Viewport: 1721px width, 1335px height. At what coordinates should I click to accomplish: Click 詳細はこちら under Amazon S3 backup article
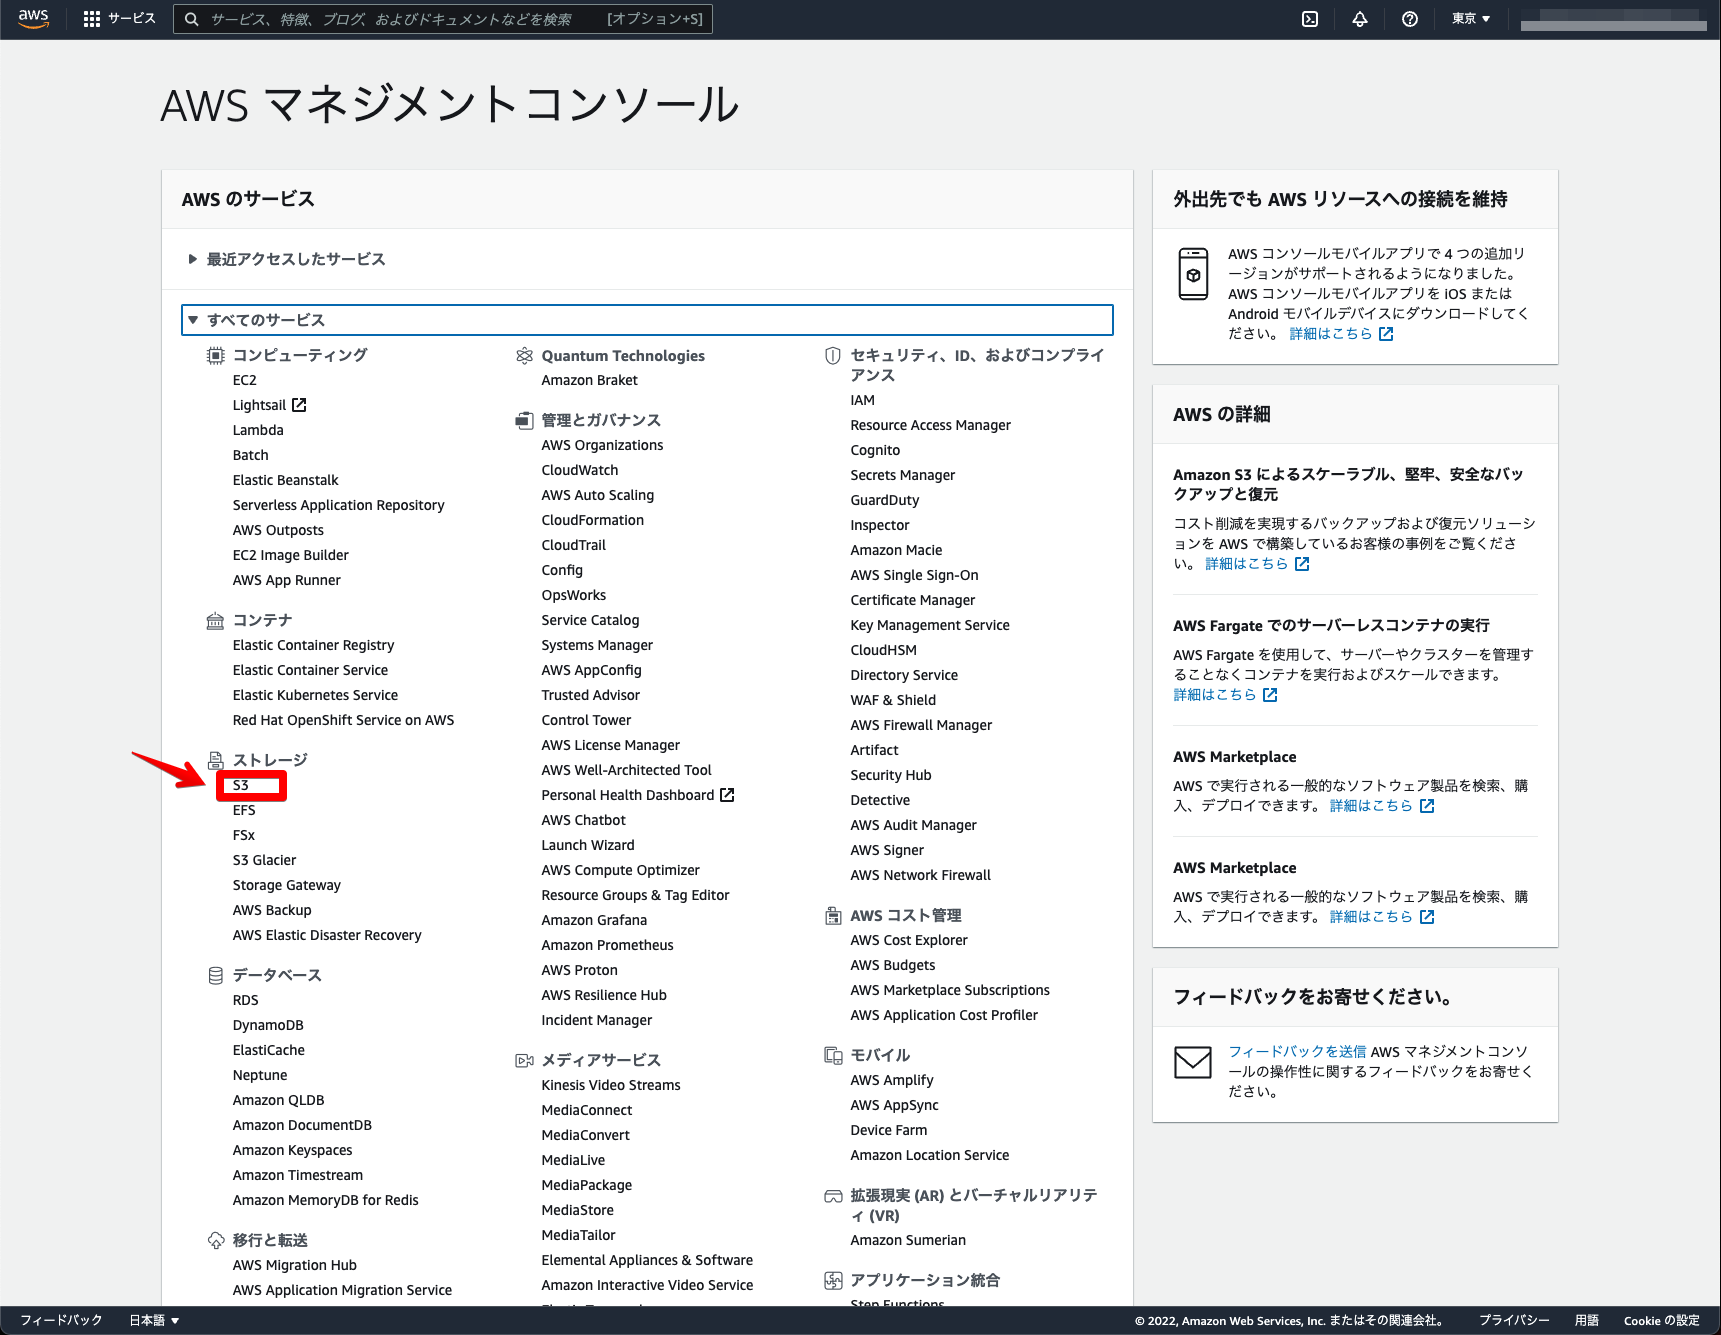pos(1246,564)
